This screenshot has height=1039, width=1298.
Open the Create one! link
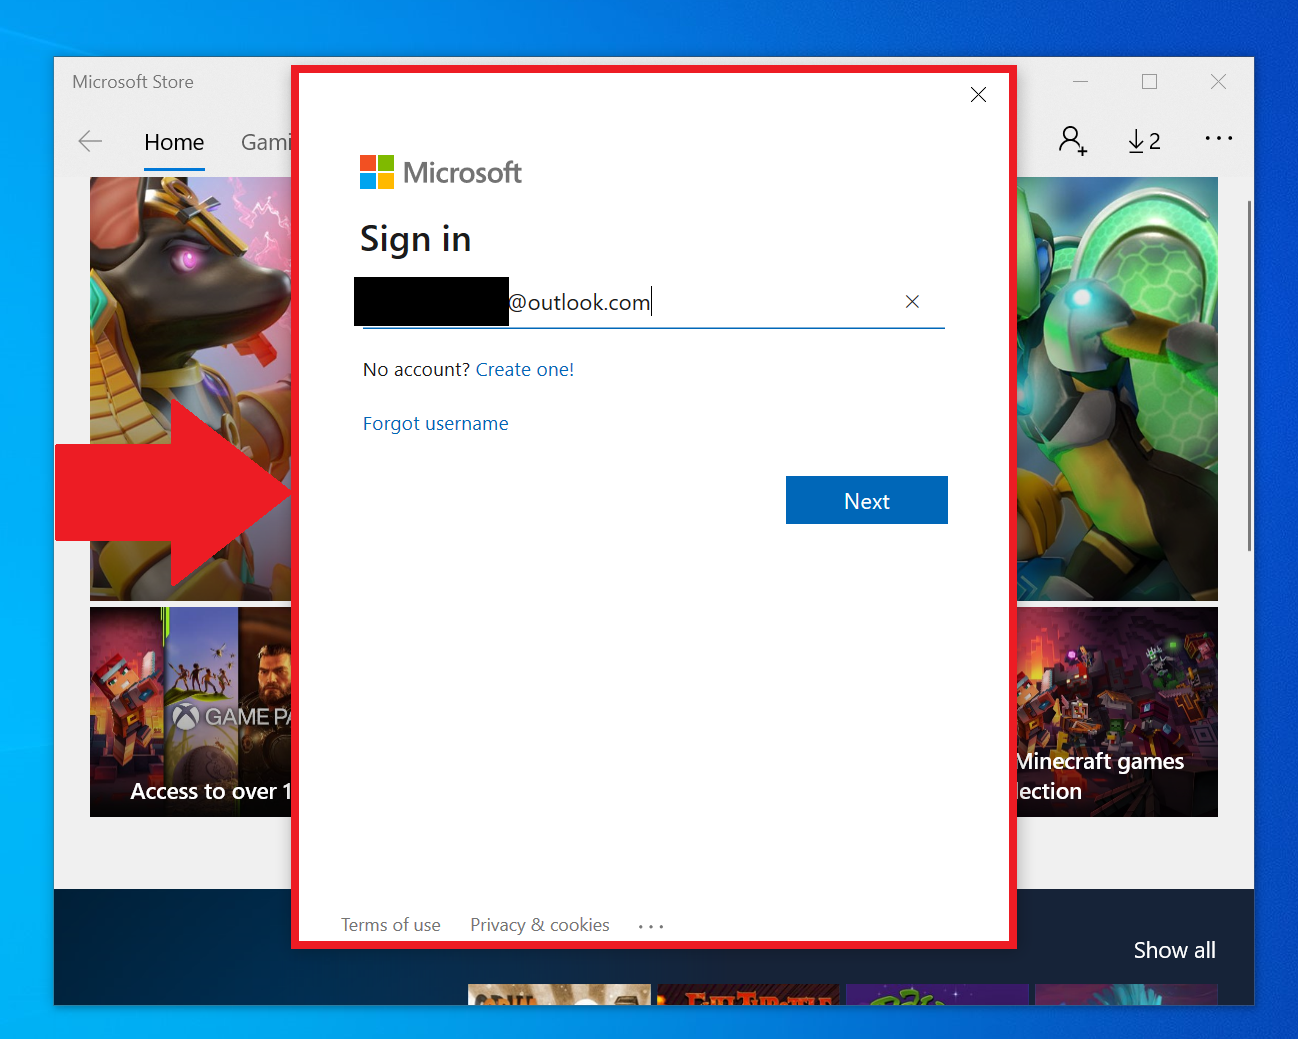[524, 369]
